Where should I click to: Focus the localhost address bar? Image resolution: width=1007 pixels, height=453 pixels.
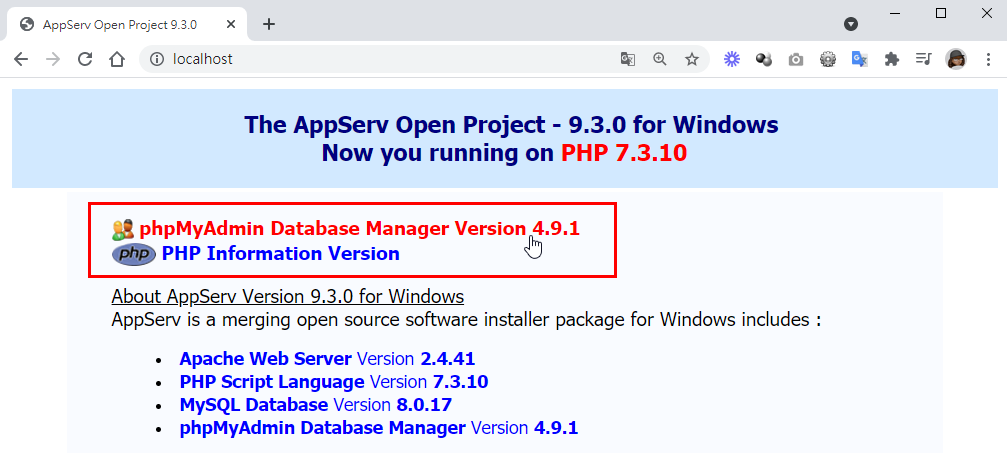coord(380,59)
